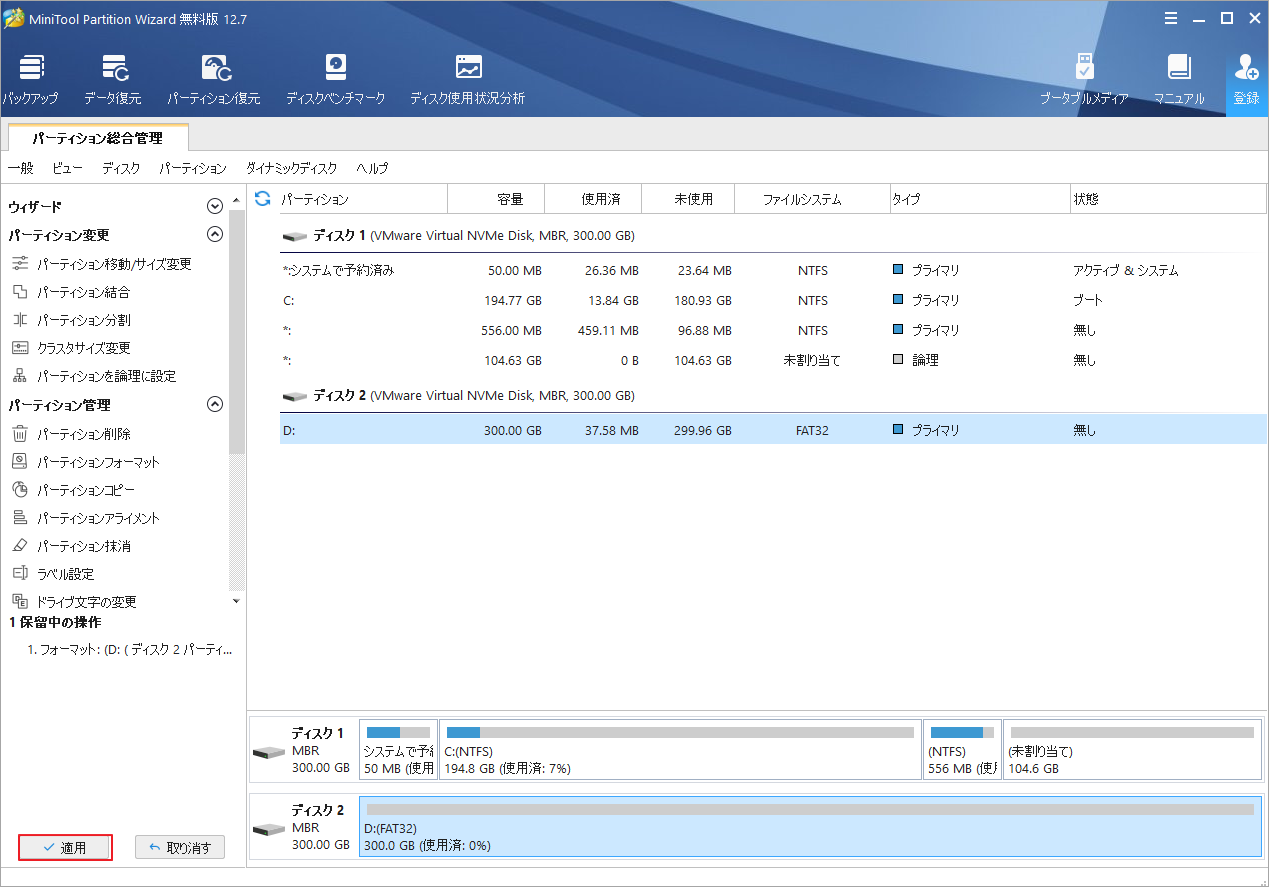
Task: Click ディスク 2 MBR label in disk map
Action: pyautogui.click(x=303, y=827)
